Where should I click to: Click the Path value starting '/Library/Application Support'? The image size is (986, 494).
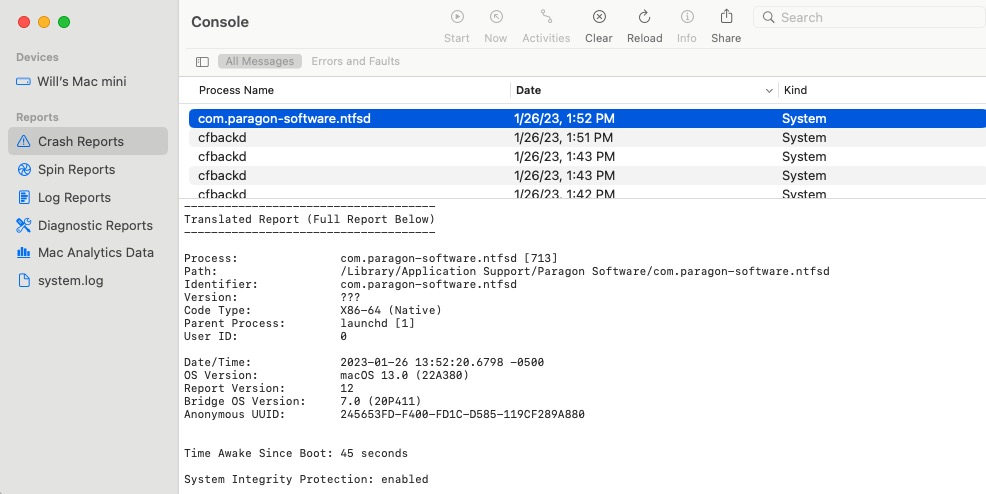tap(585, 272)
